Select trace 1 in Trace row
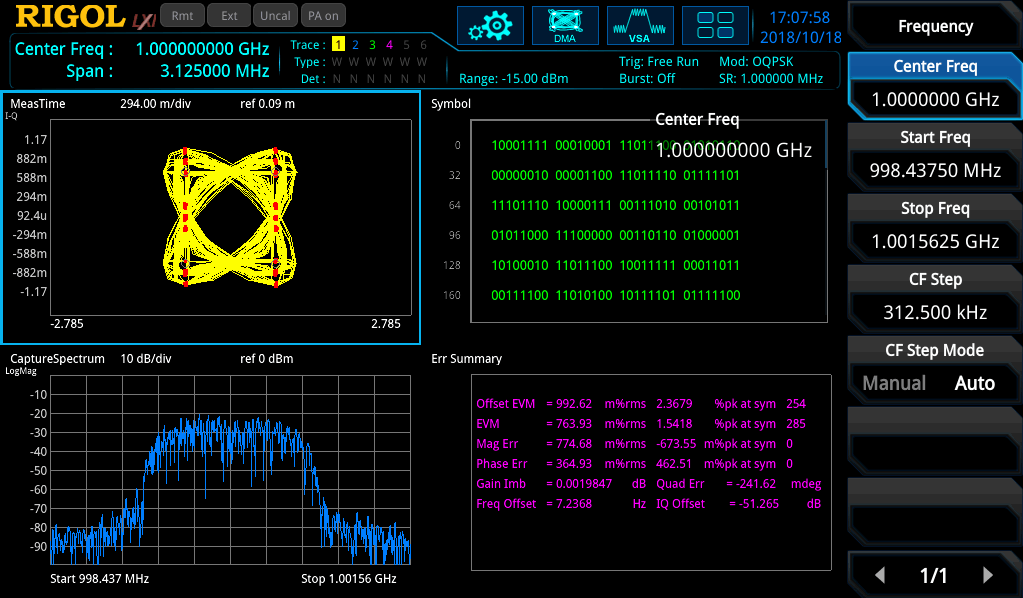Screen dimensions: 1023x598 (x=338, y=44)
